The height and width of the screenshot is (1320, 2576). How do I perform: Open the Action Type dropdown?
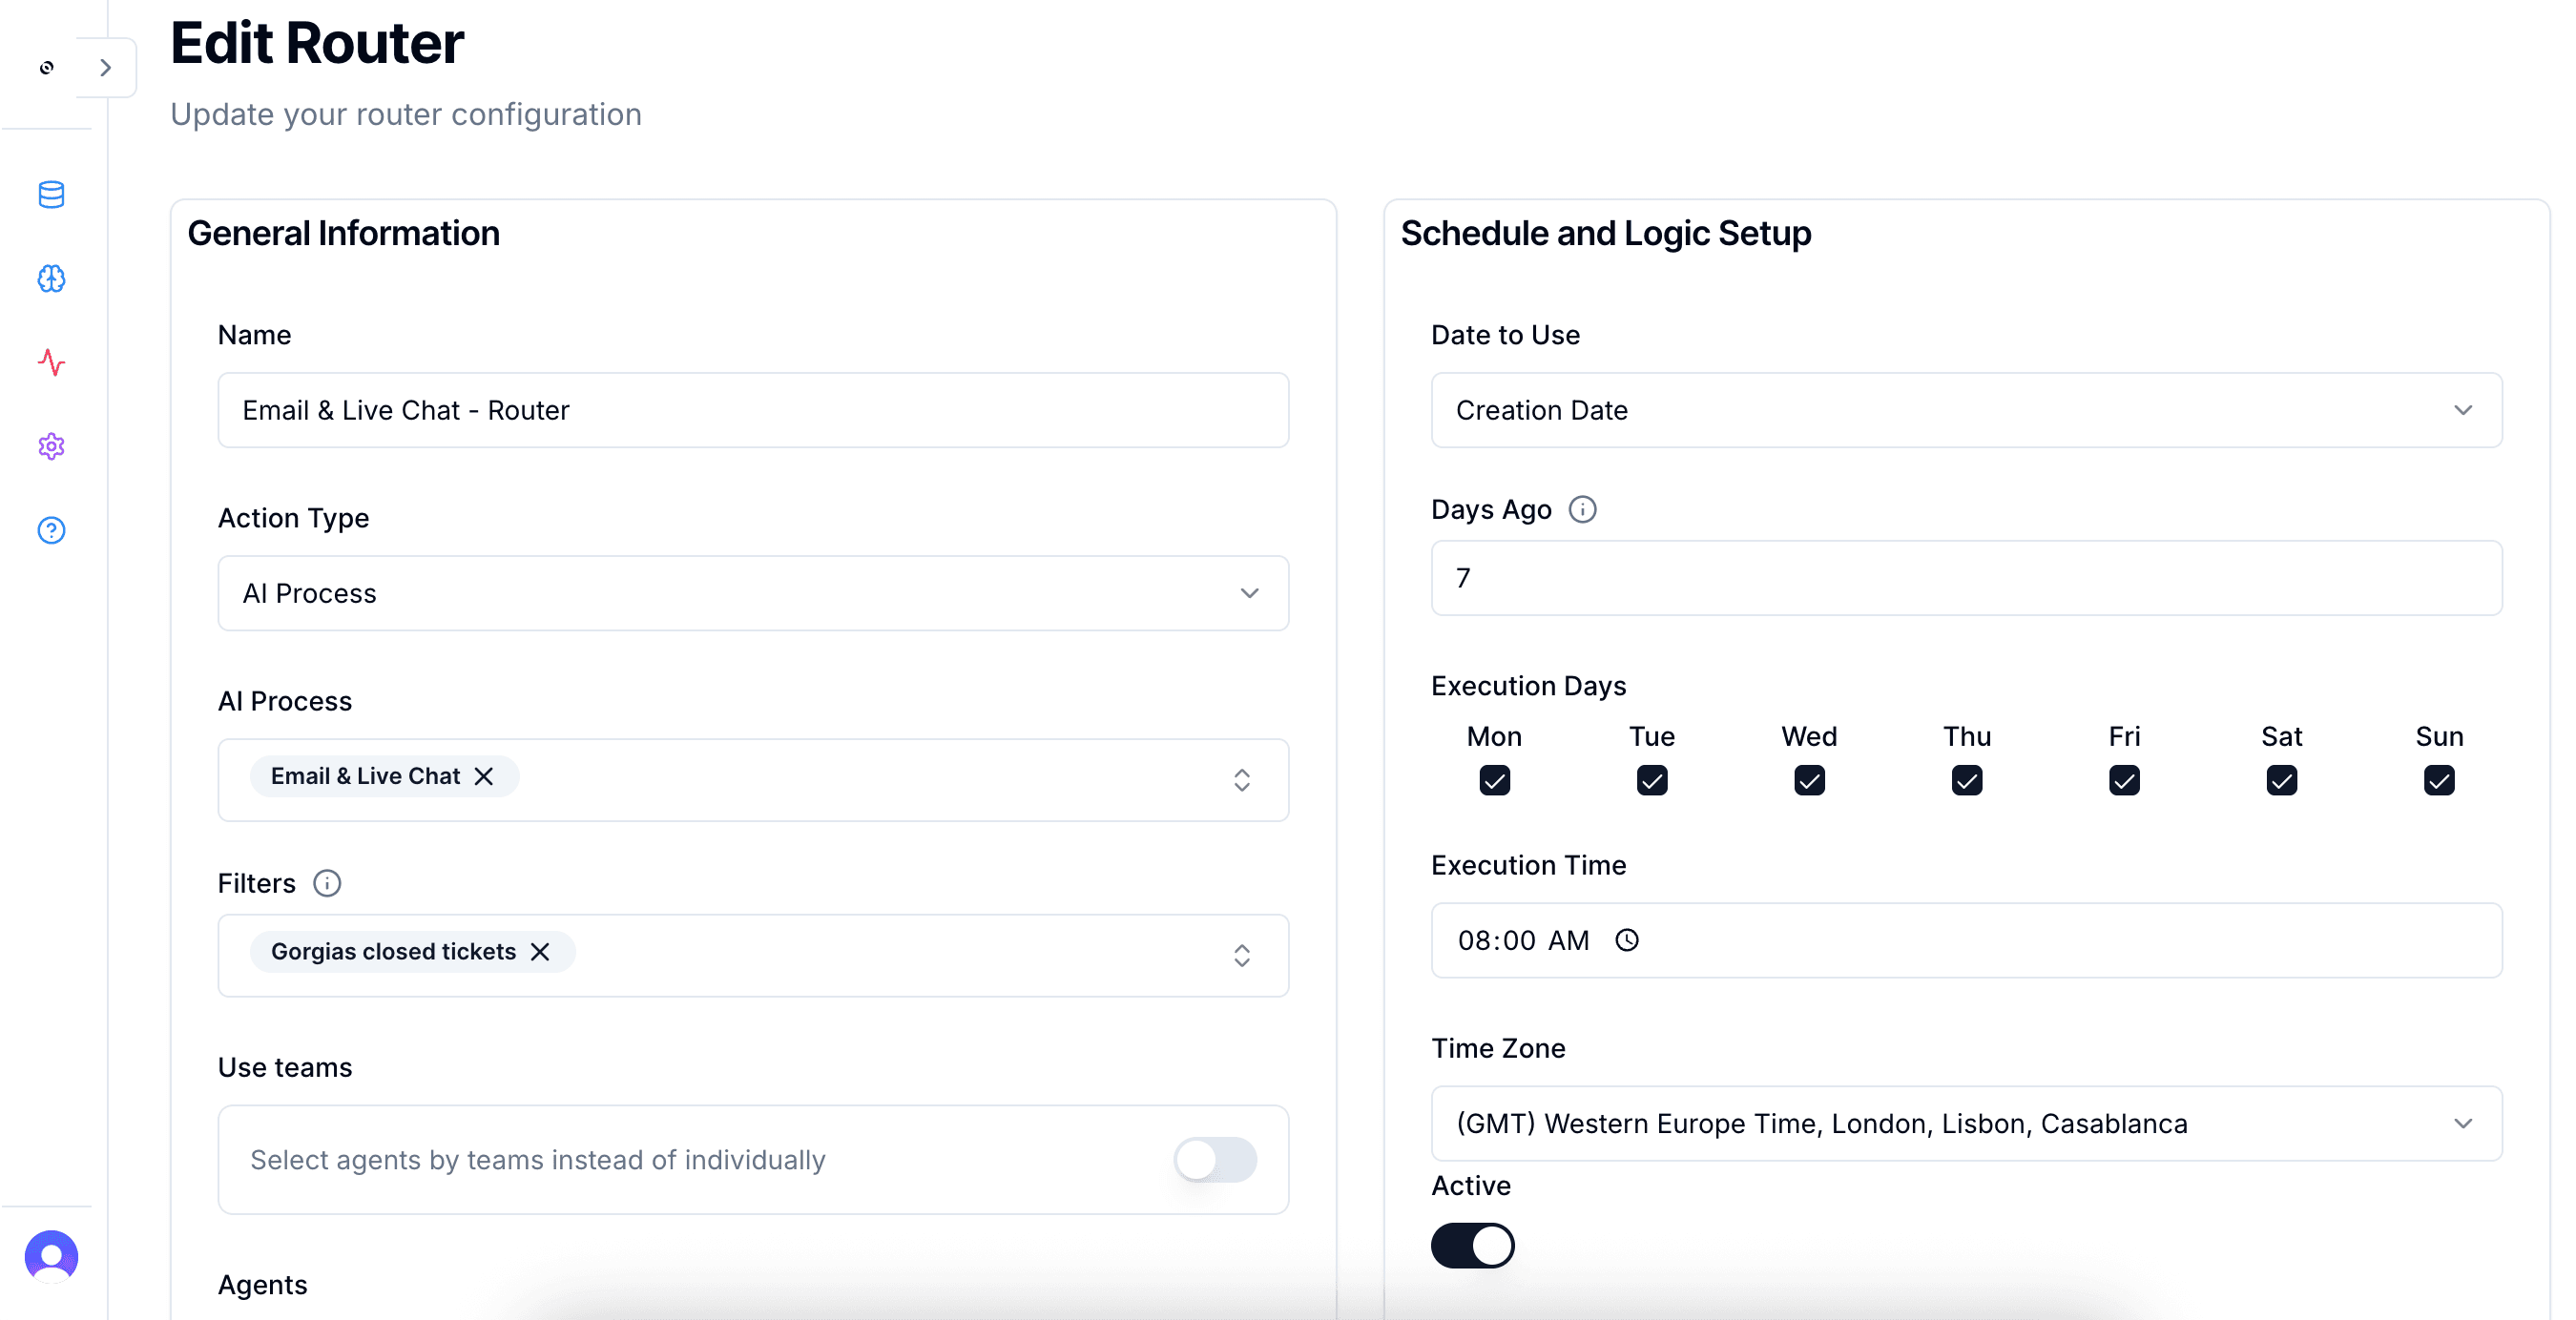point(1249,593)
